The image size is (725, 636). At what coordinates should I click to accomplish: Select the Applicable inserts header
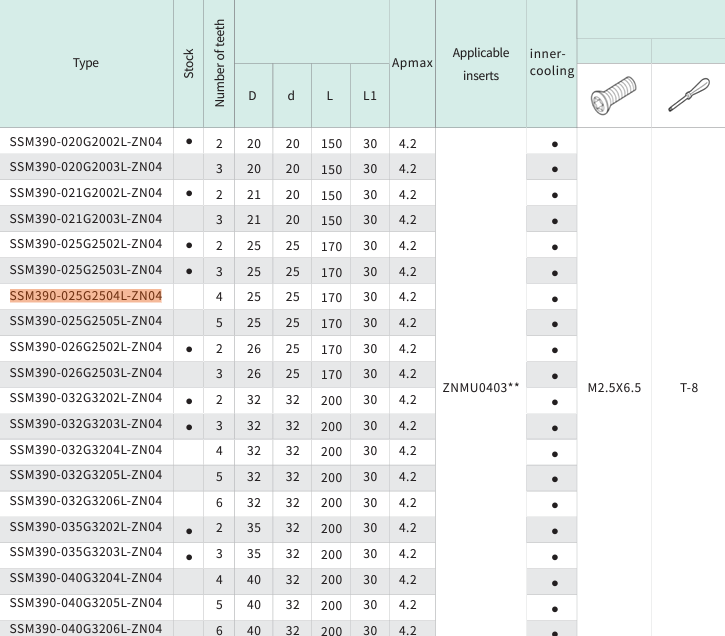(481, 63)
